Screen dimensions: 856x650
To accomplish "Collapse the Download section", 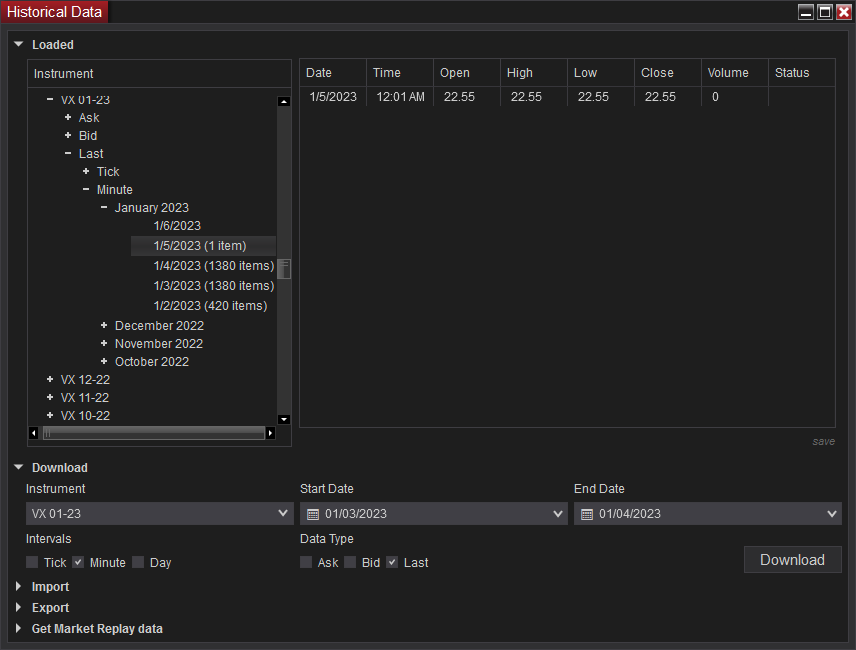I will pyautogui.click(x=19, y=467).
